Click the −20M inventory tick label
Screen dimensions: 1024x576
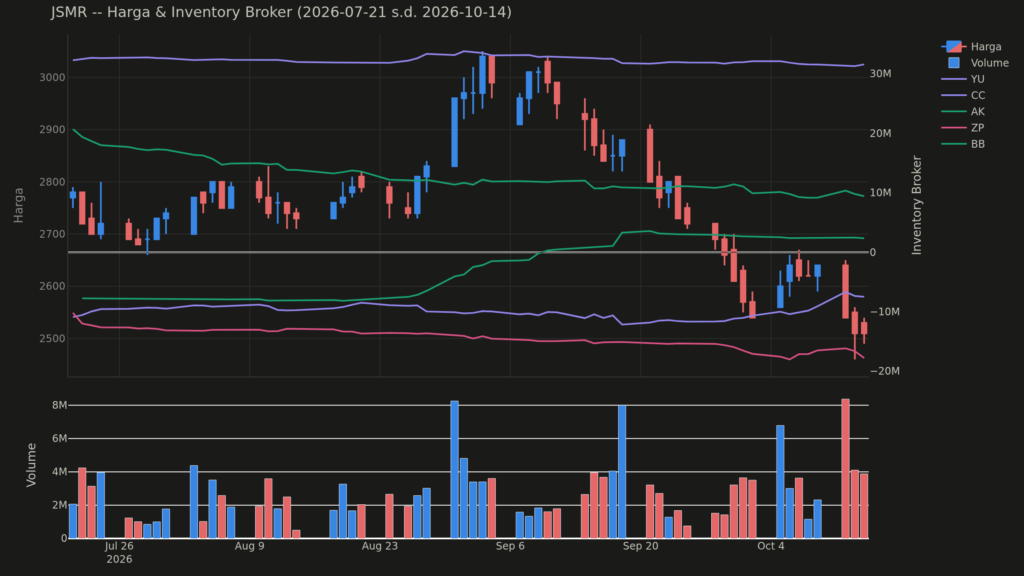pos(885,371)
